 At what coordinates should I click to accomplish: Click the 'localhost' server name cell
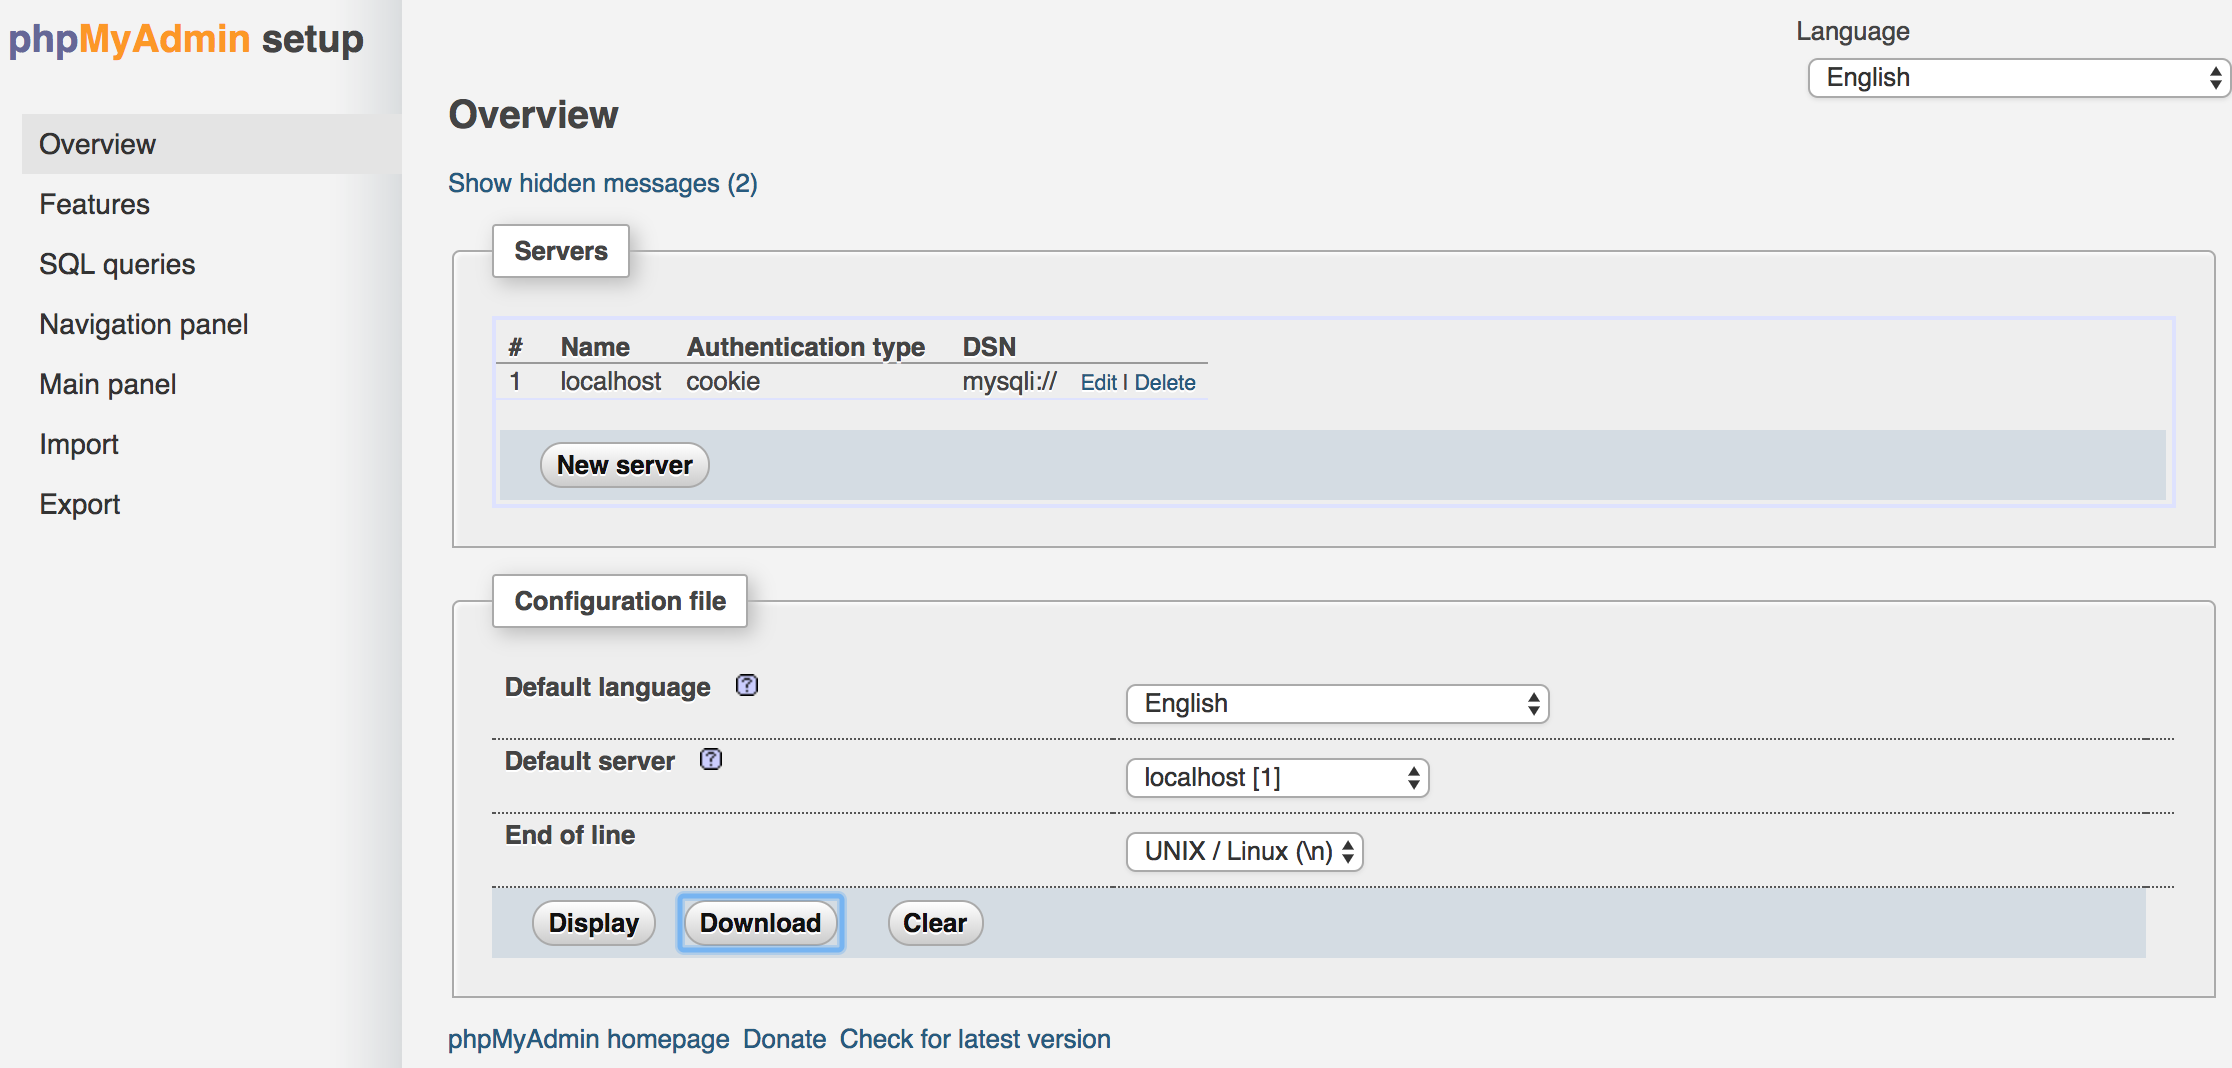(x=611, y=381)
